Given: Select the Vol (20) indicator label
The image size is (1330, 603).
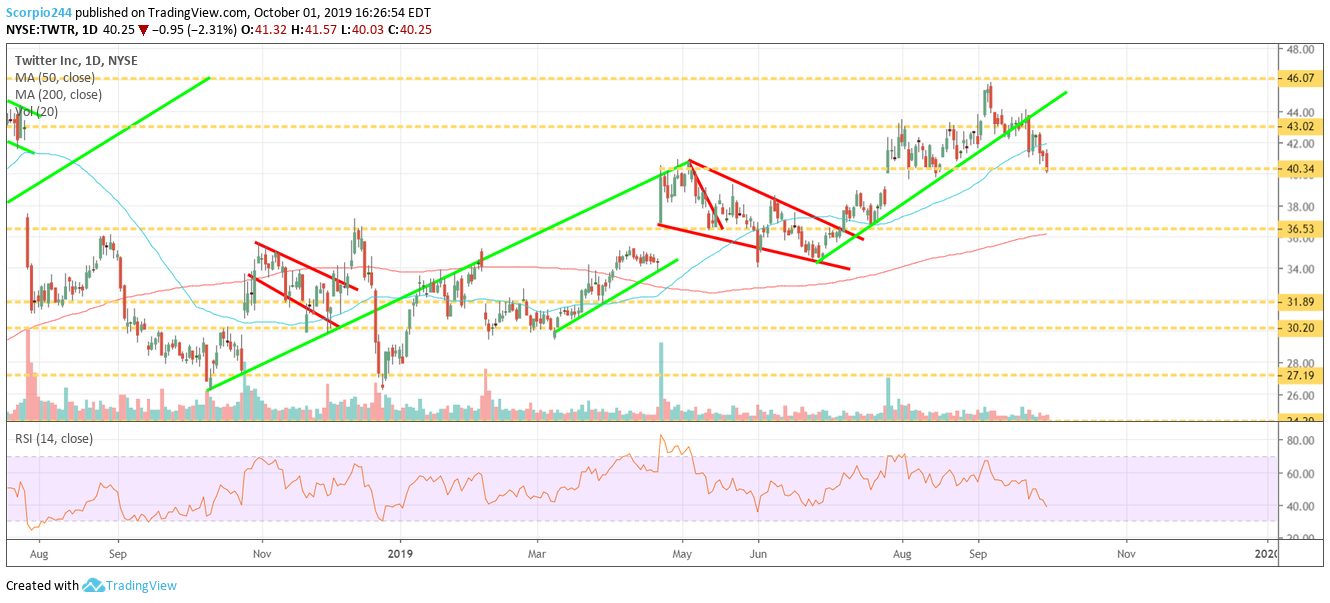Looking at the screenshot, I should pos(36,112).
